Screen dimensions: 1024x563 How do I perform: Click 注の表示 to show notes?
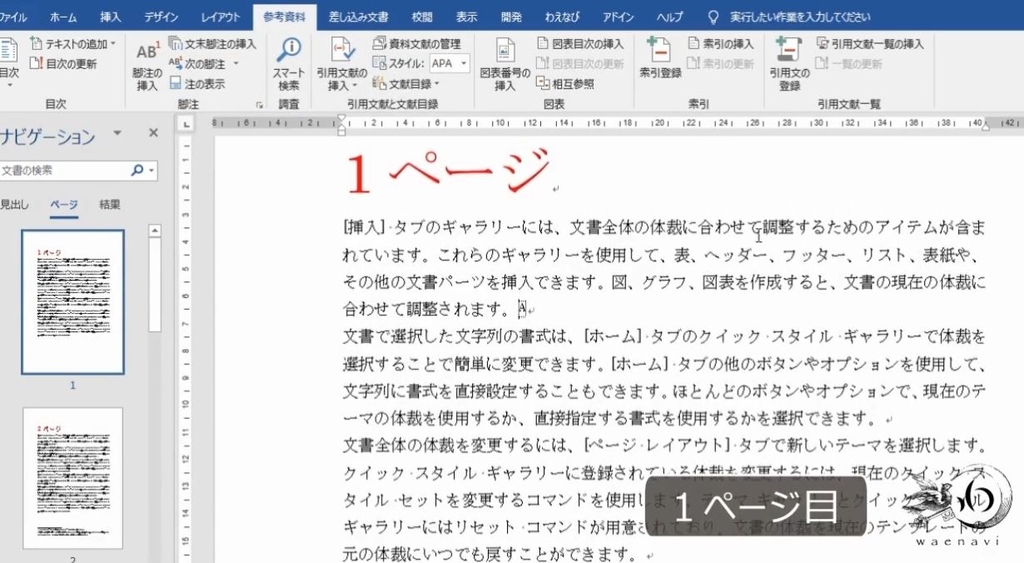click(197, 83)
